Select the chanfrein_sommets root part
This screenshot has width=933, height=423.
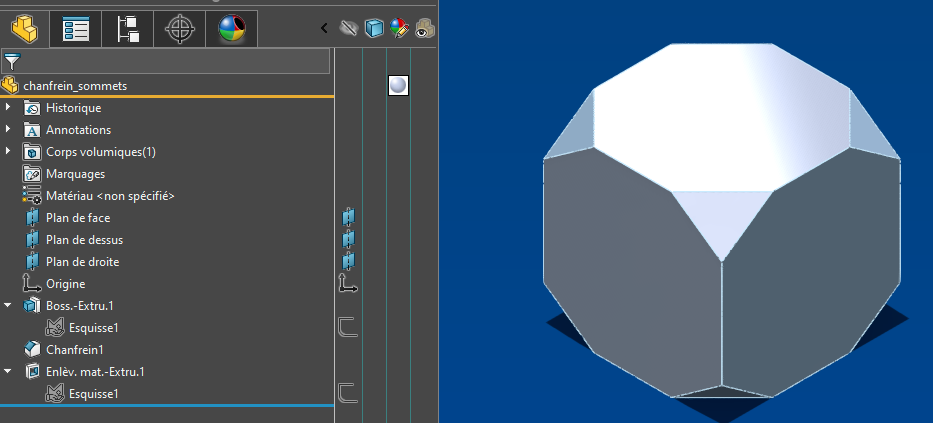[x=74, y=86]
